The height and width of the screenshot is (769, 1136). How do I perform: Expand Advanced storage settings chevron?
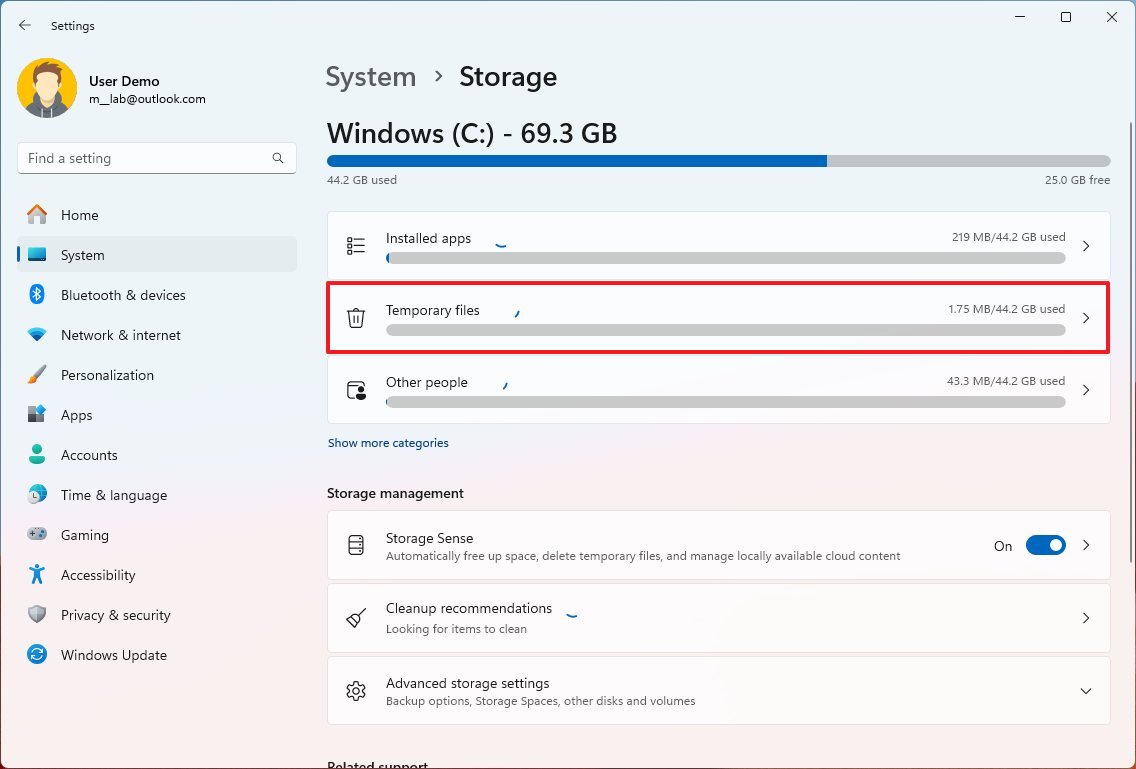[1086, 691]
